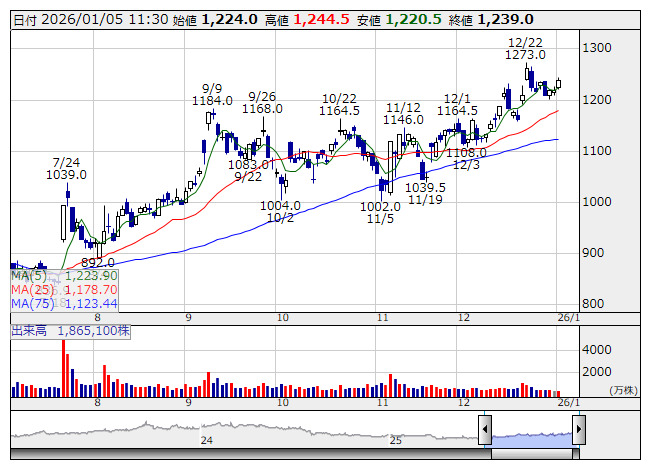Click the 9/26 1168.0 label
Viewport: 653px width, 470px height.
[x=262, y=102]
